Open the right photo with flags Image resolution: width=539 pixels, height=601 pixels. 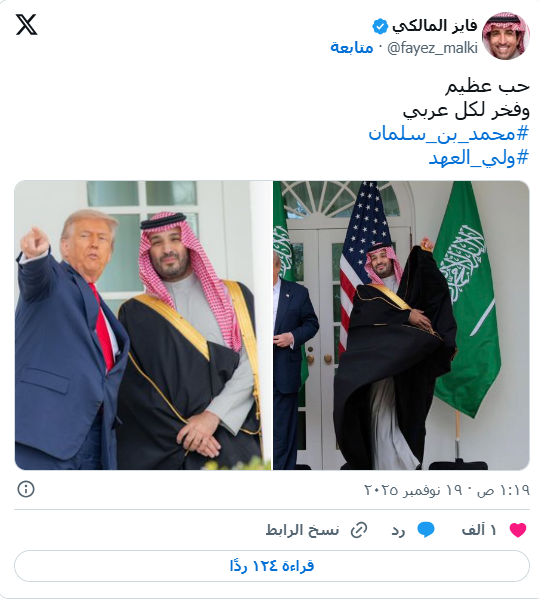click(401, 325)
